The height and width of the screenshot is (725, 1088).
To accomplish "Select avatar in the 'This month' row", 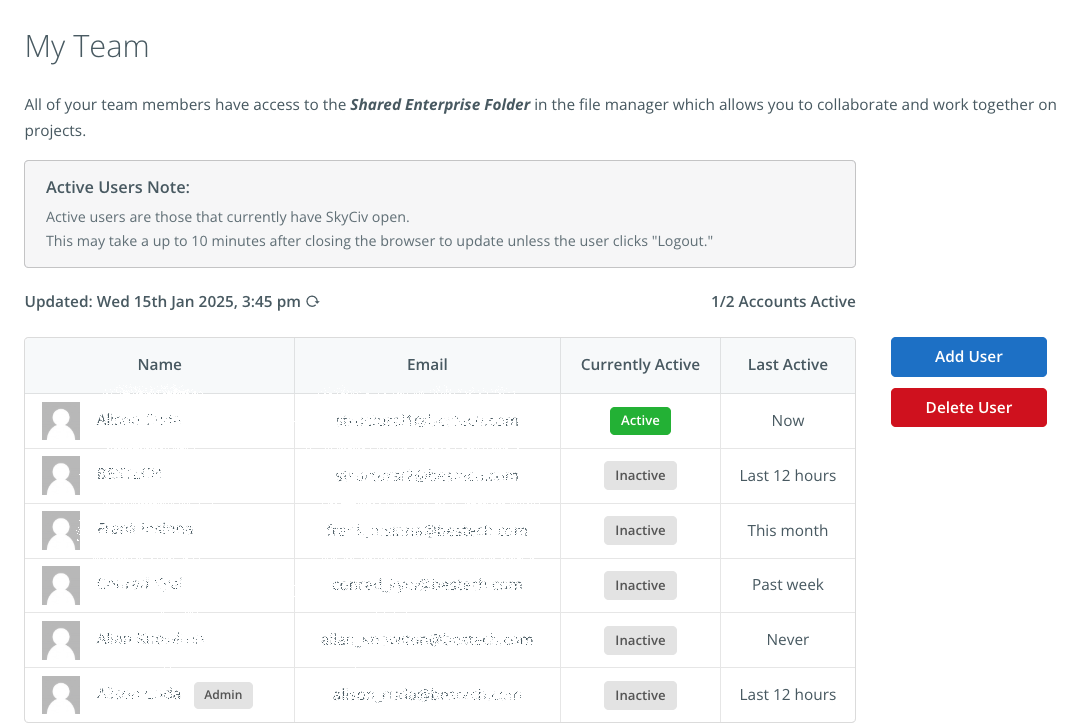I will [x=61, y=531].
